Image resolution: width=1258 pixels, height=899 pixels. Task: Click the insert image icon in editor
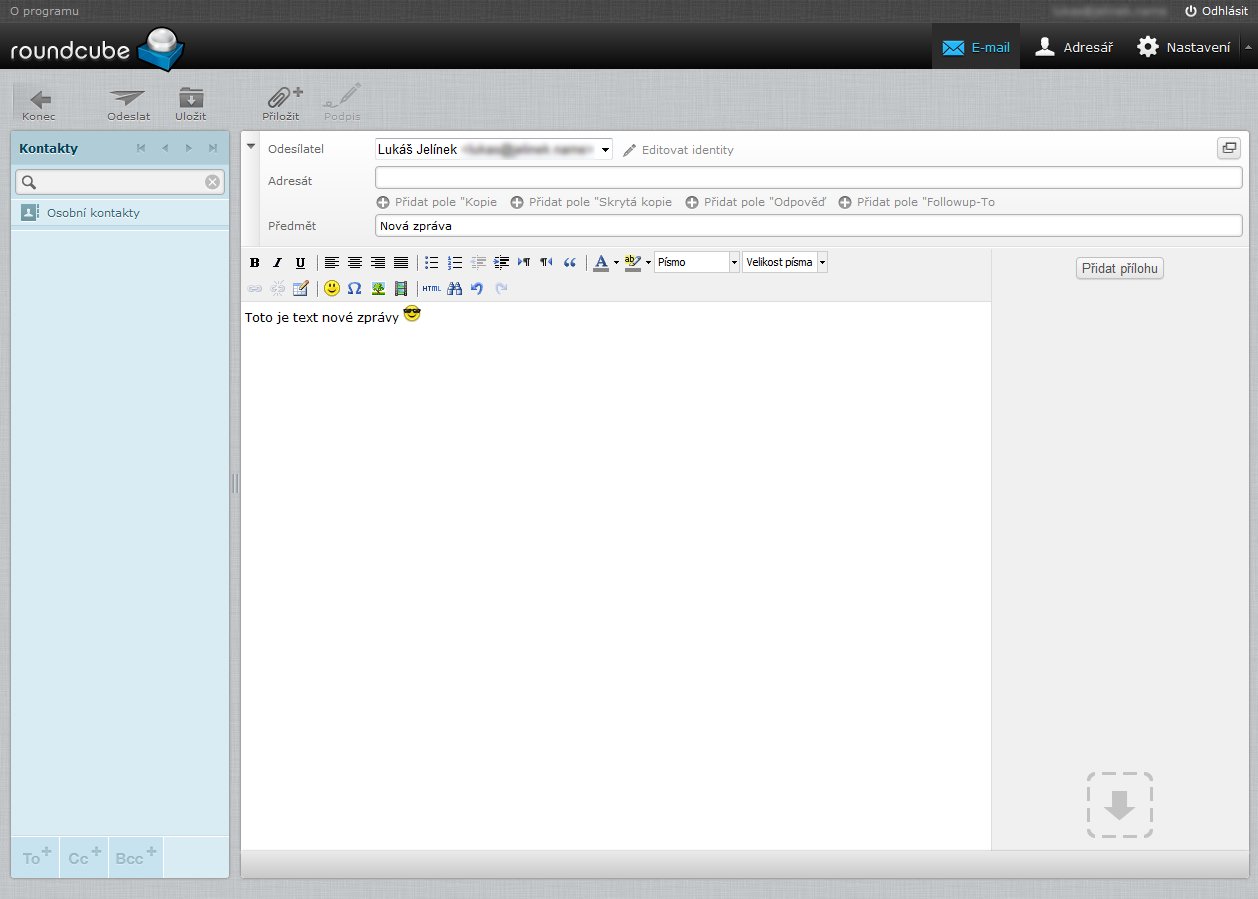[x=378, y=288]
